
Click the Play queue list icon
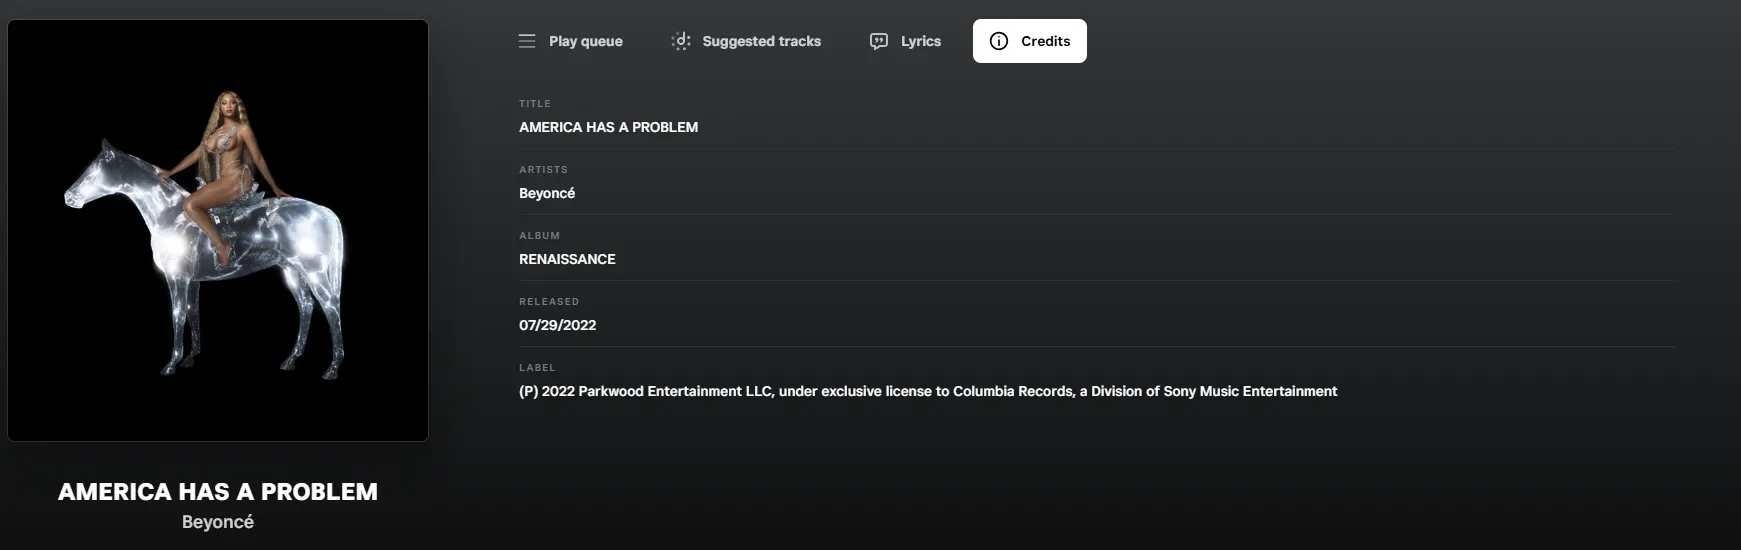point(527,41)
